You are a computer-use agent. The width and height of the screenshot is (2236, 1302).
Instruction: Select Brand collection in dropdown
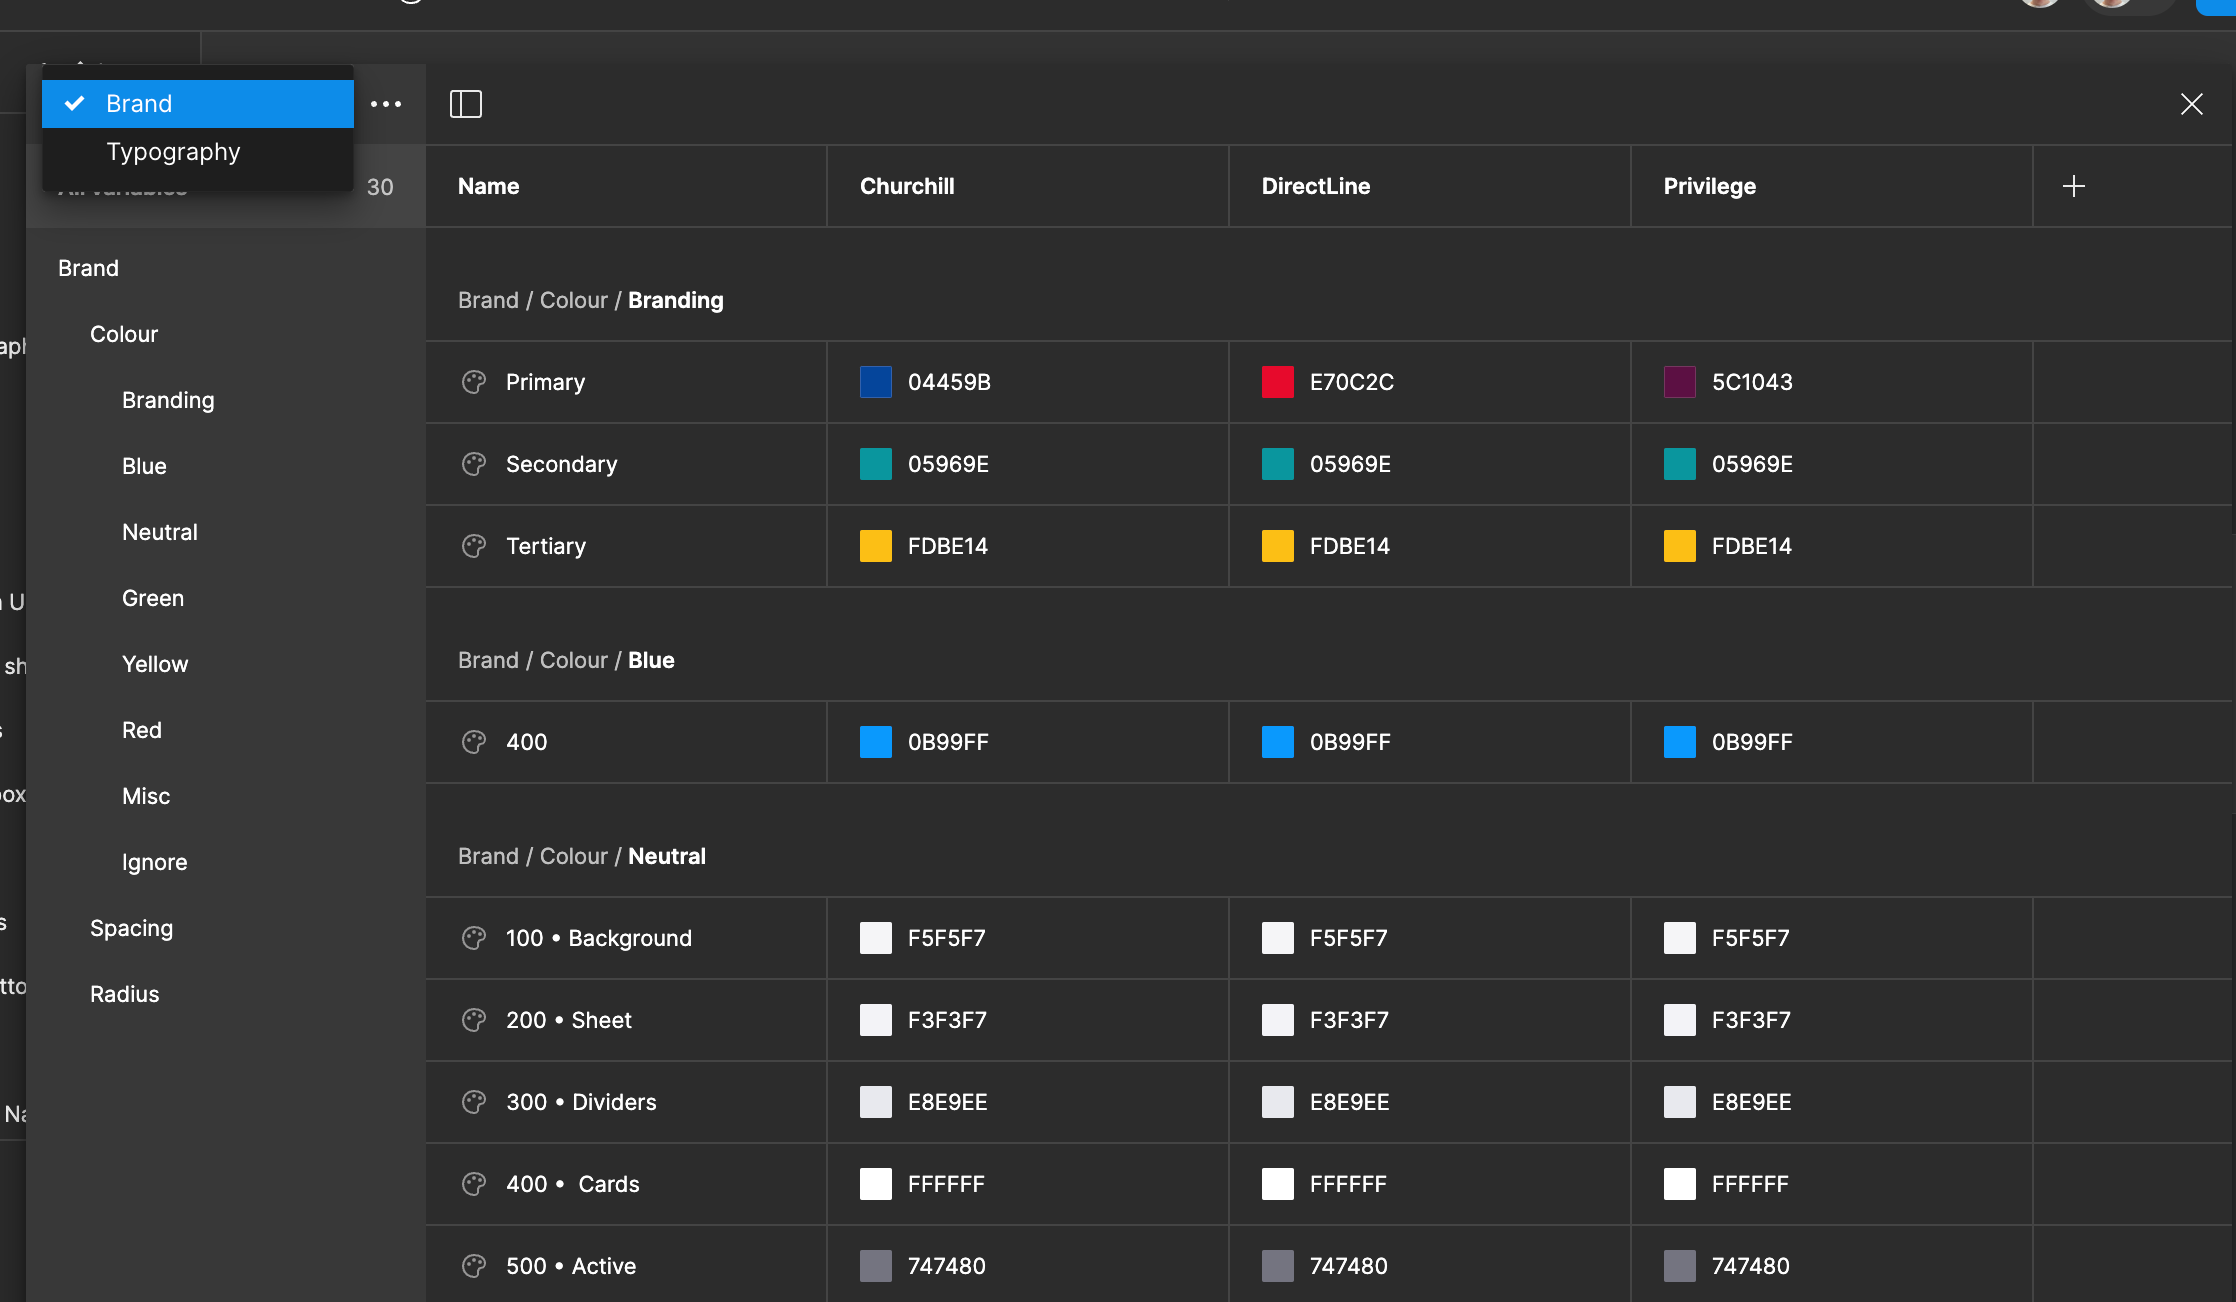tap(198, 104)
